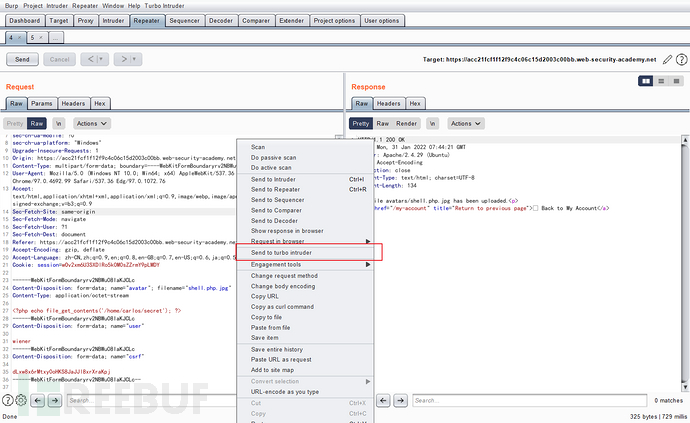Toggle request newline \n display
Image resolution: width=690 pixels, height=423 pixels.
pos(59,124)
